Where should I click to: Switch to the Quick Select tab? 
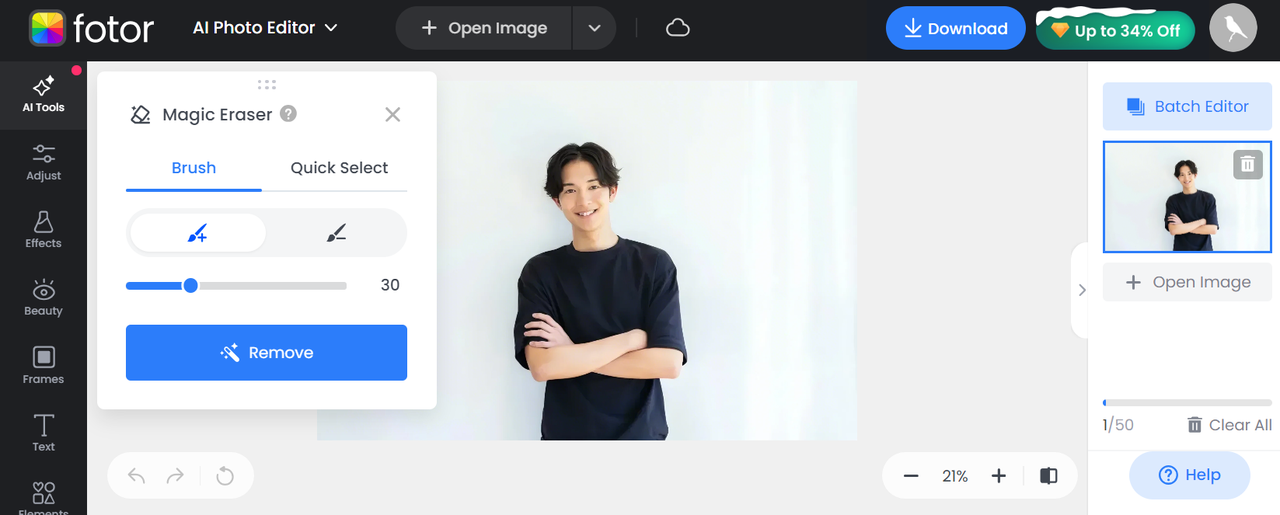coord(339,168)
